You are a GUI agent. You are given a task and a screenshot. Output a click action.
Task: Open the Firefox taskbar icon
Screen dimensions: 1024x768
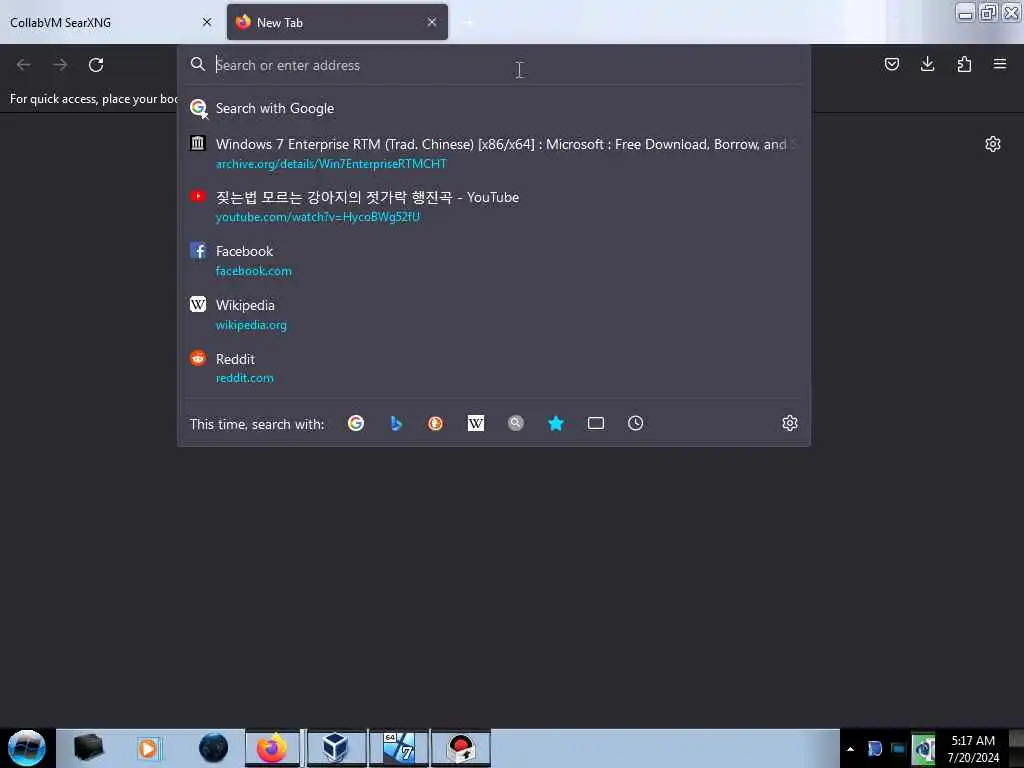[x=272, y=748]
